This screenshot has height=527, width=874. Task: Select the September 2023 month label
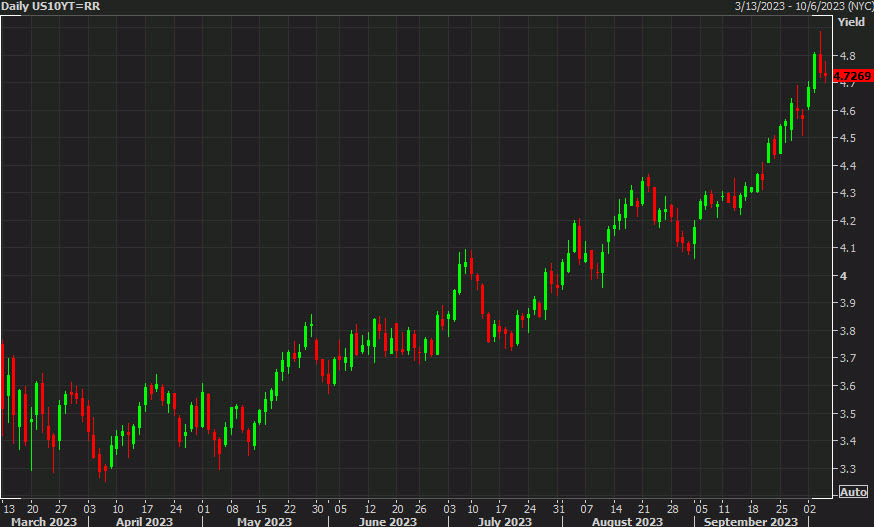click(x=750, y=521)
